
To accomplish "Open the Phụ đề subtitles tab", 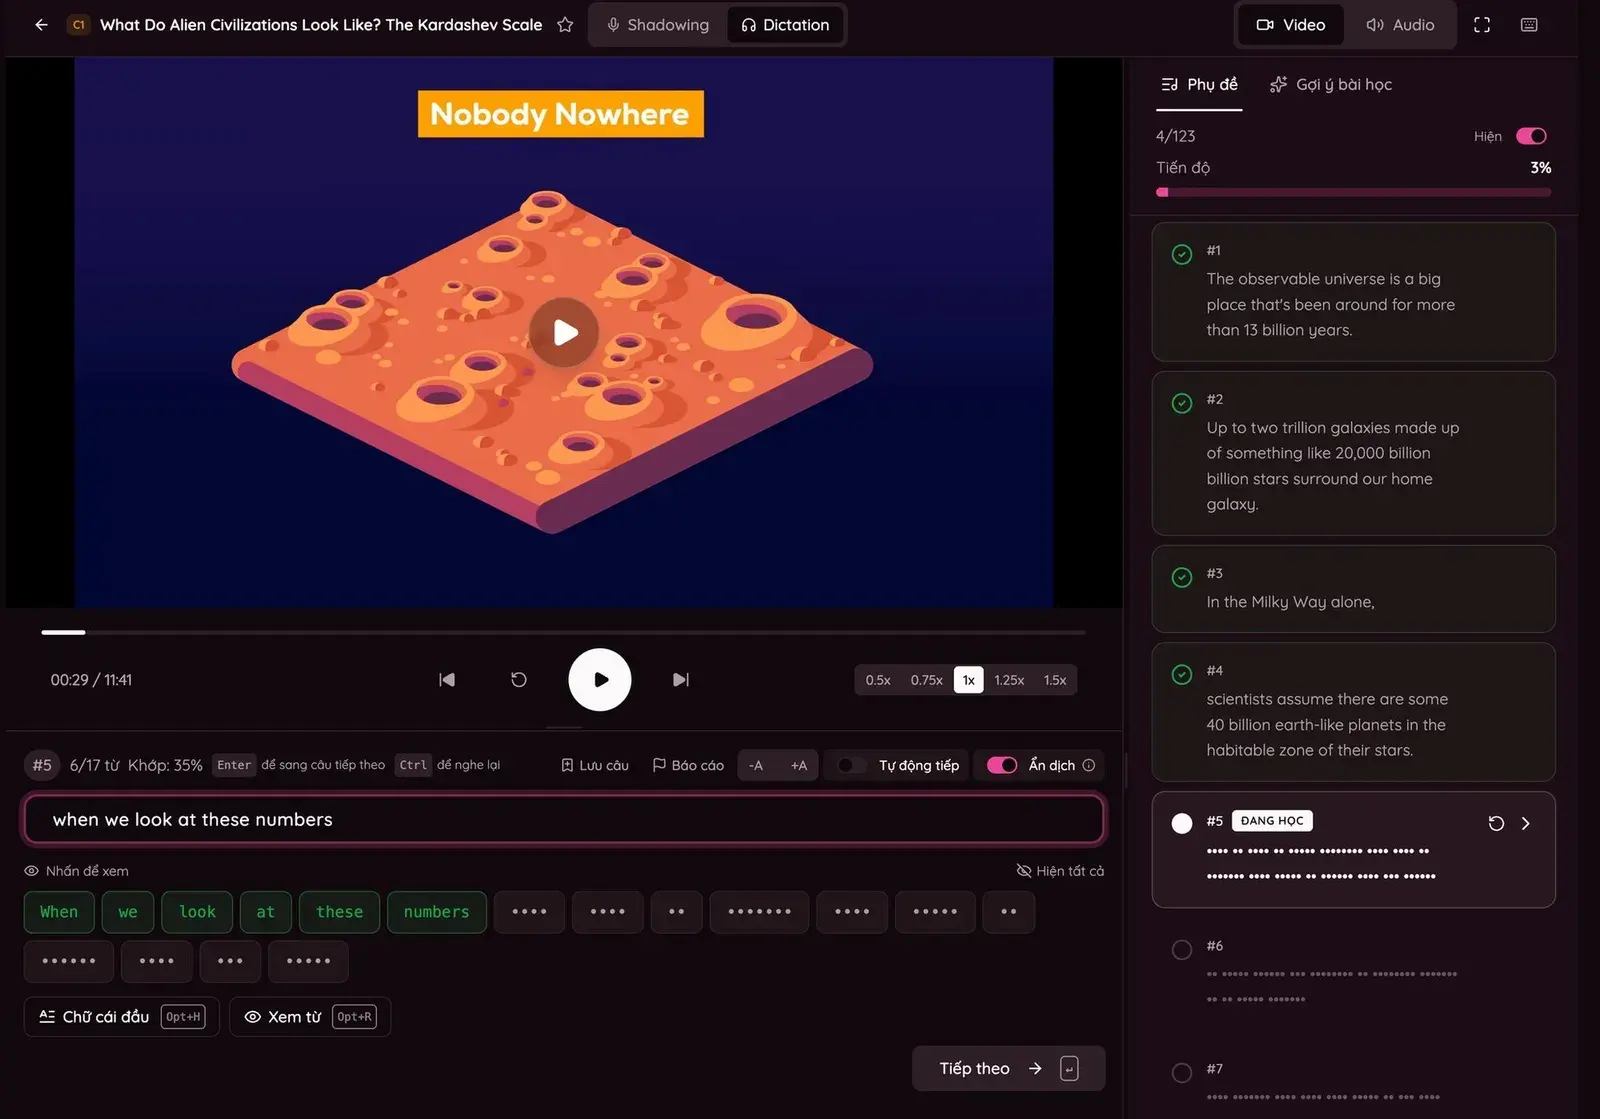I will click(x=1199, y=85).
